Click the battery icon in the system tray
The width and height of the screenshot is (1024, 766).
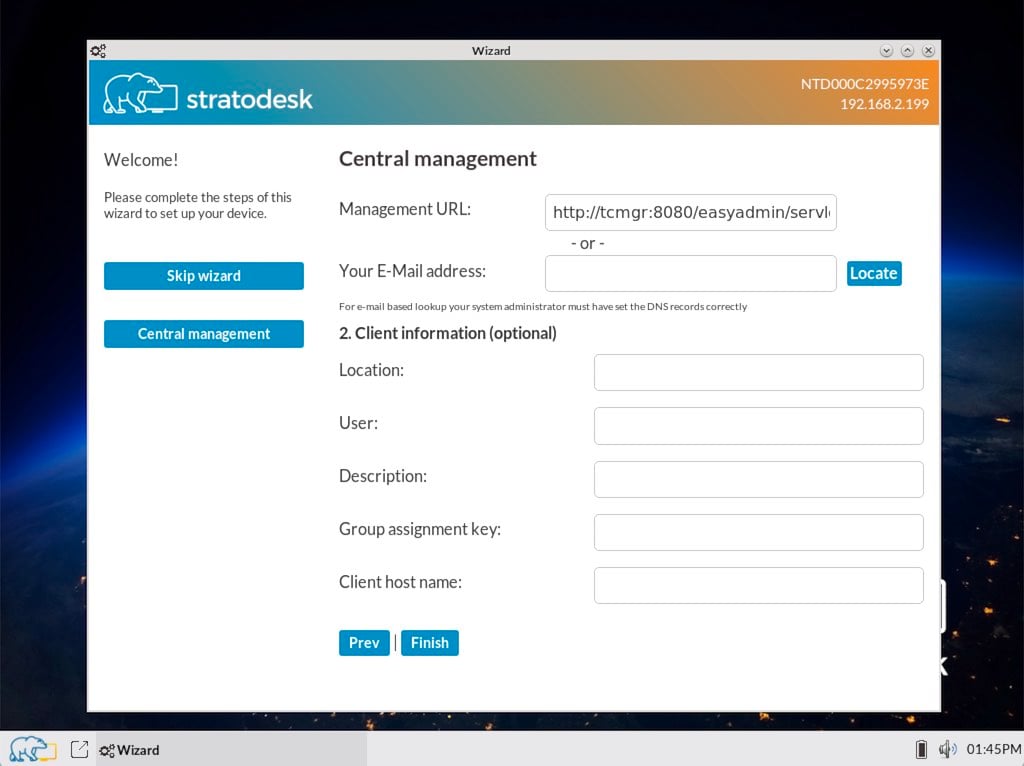pyautogui.click(x=921, y=749)
